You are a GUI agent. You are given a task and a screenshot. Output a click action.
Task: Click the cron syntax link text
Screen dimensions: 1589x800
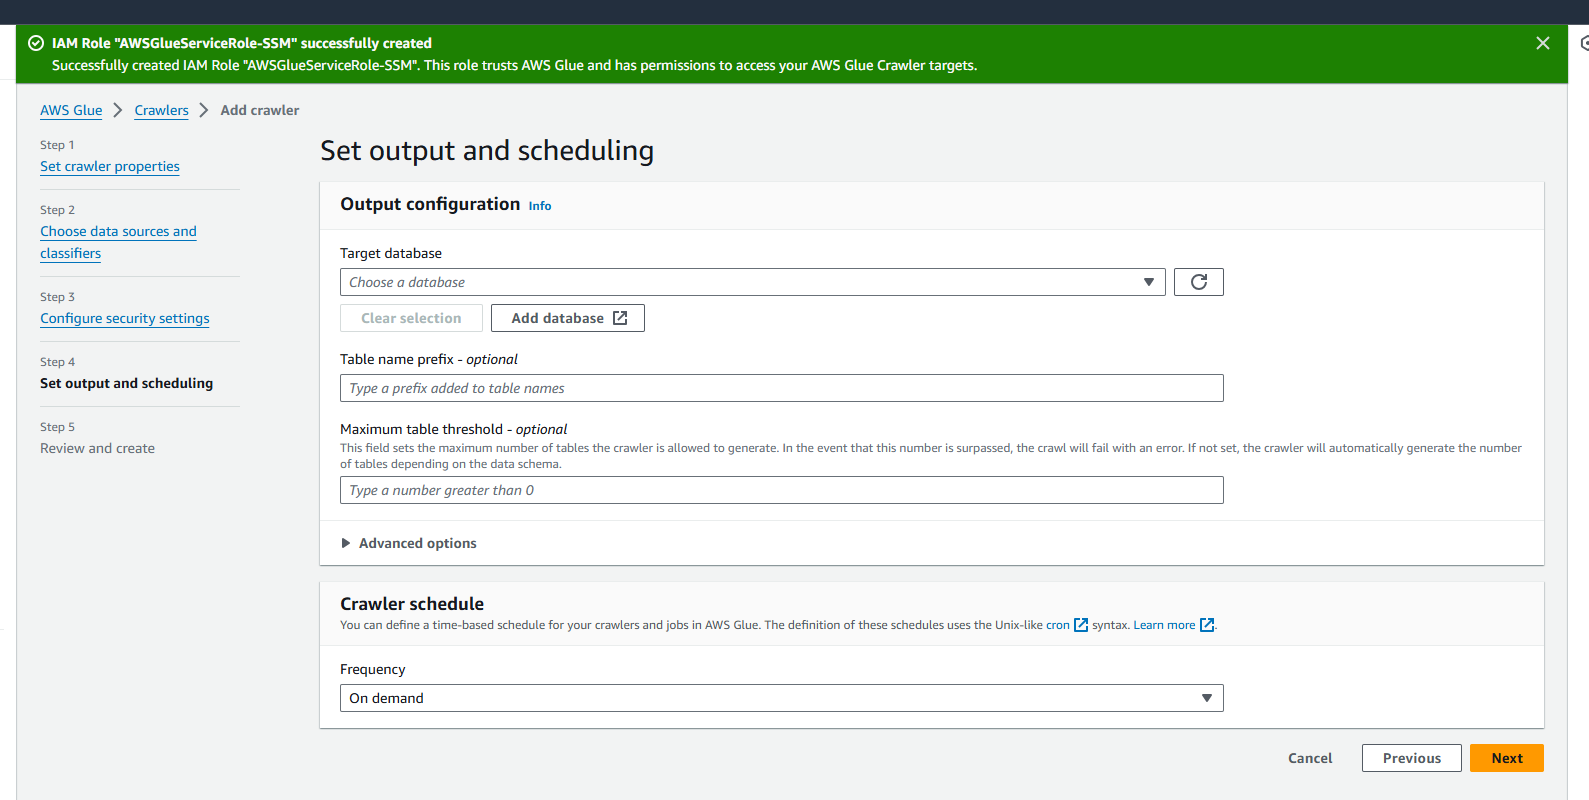click(x=1058, y=625)
